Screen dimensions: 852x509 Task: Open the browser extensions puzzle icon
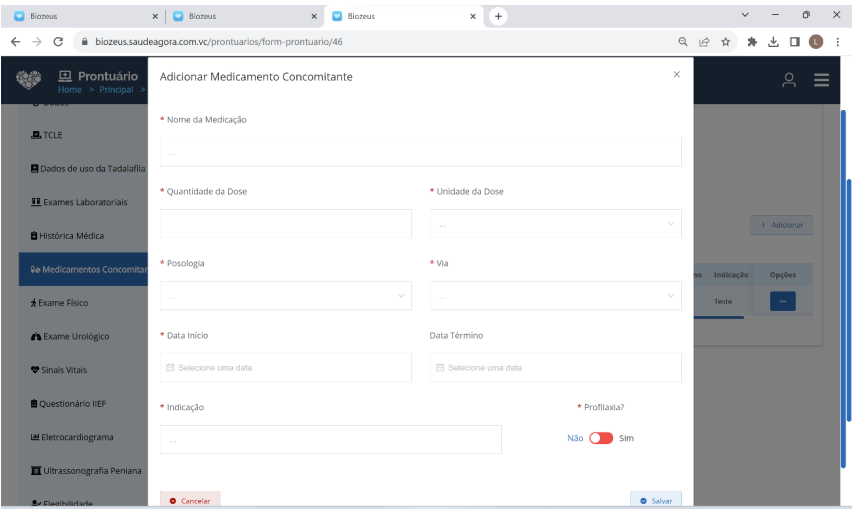(751, 42)
